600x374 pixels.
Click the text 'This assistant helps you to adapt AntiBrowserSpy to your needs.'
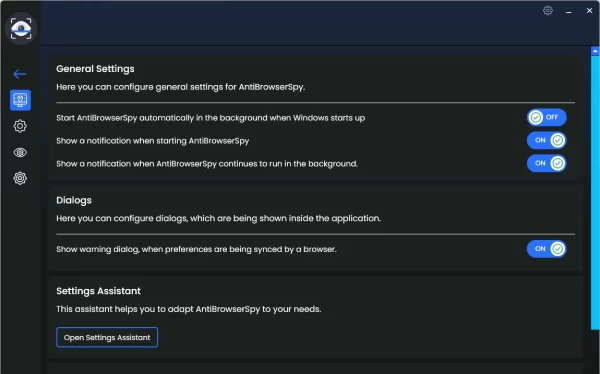click(189, 309)
